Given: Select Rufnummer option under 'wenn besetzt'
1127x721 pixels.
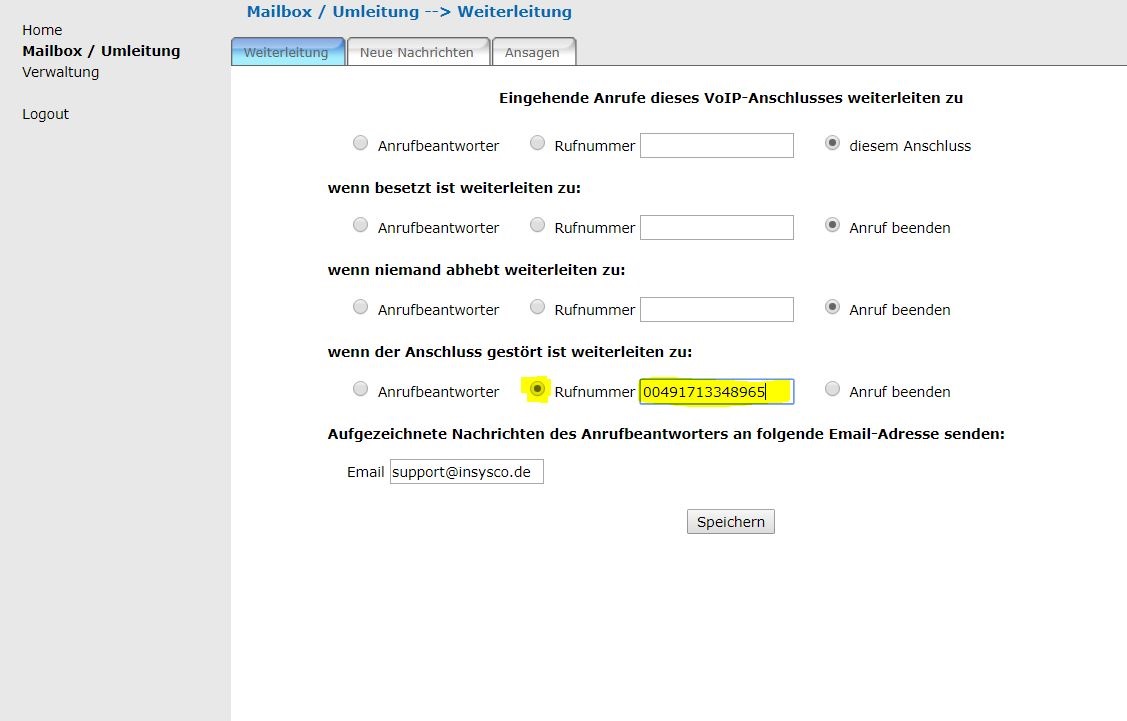Looking at the screenshot, I should [537, 226].
